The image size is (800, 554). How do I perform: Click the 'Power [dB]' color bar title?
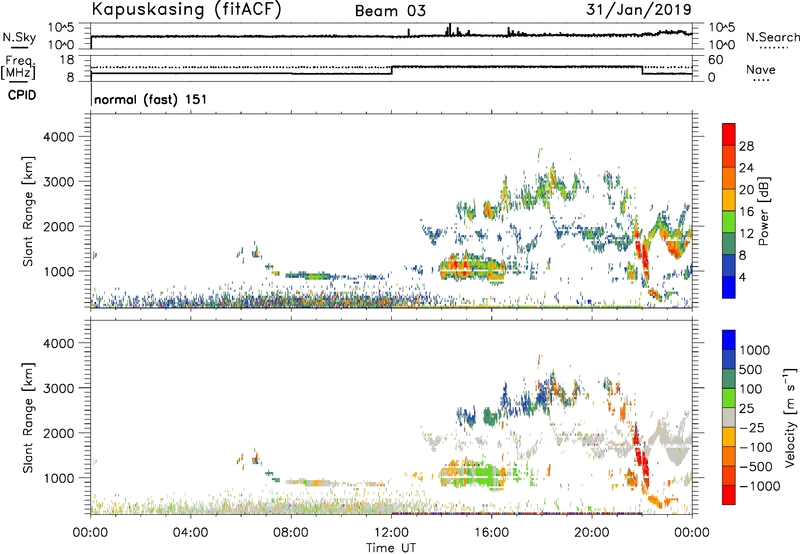764,211
